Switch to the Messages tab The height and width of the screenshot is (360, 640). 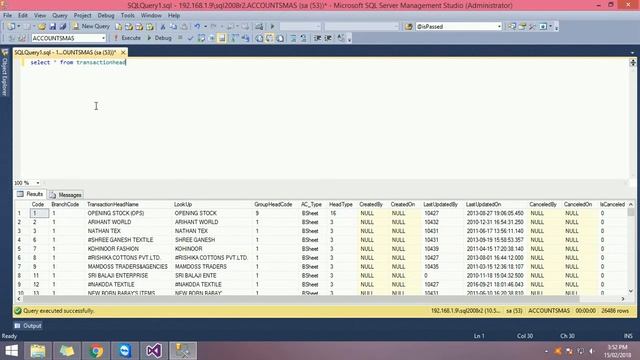coord(66,195)
